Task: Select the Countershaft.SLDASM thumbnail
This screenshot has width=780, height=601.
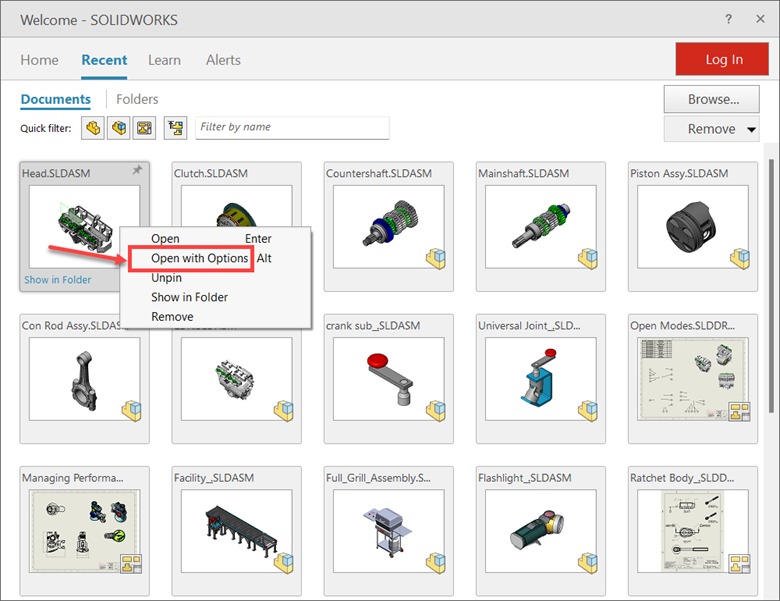Action: pos(390,227)
